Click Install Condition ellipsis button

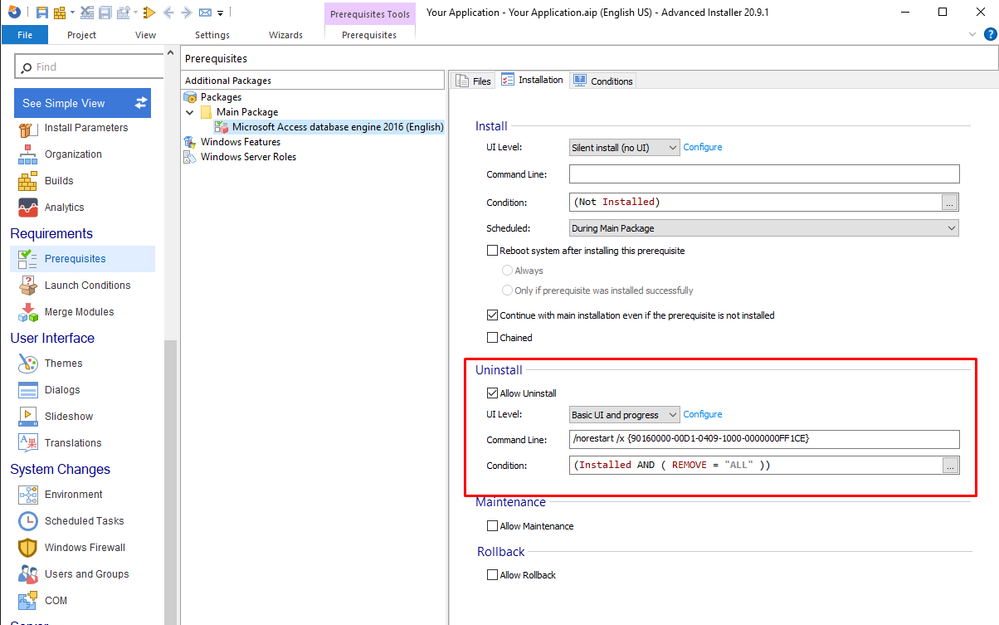tap(949, 203)
